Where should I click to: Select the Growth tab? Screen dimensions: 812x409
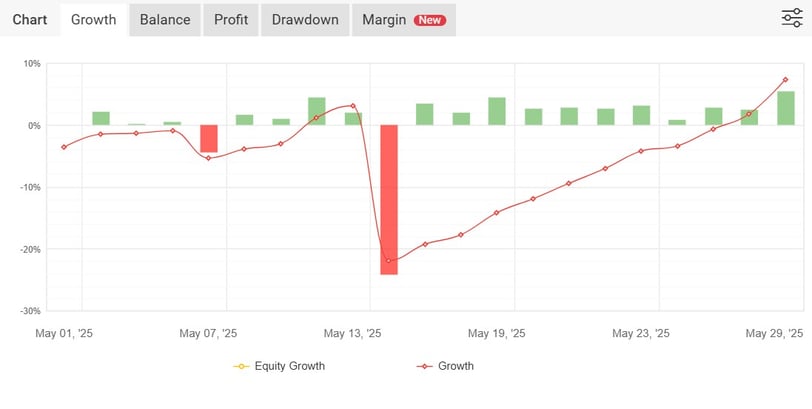click(93, 20)
